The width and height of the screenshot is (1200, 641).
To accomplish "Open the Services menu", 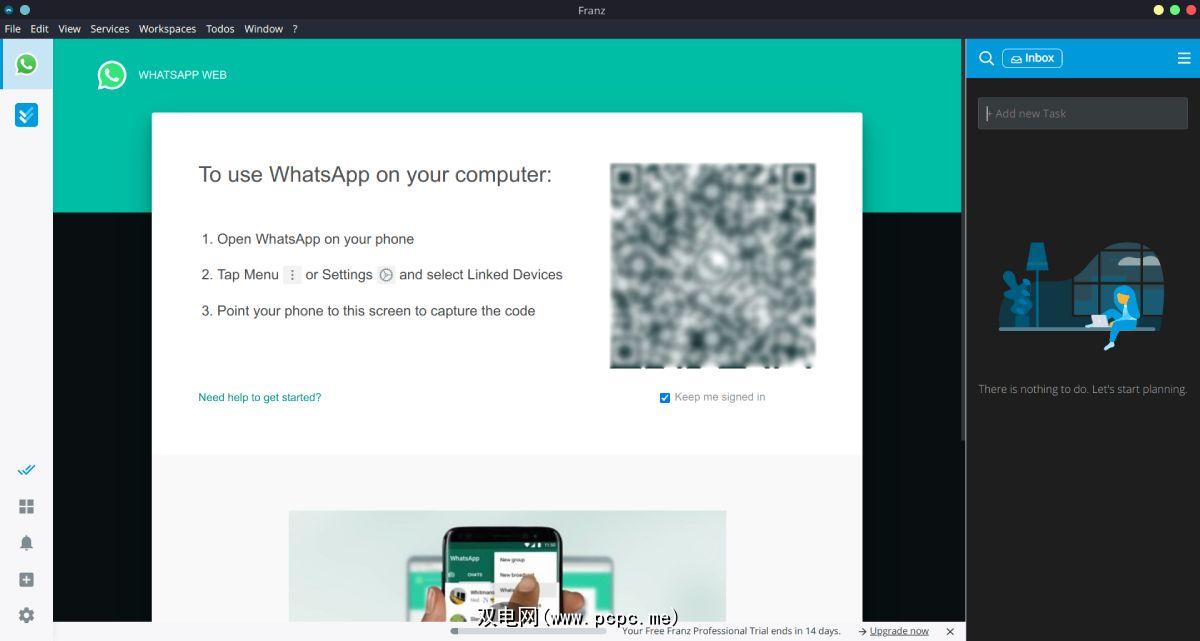I will (110, 29).
